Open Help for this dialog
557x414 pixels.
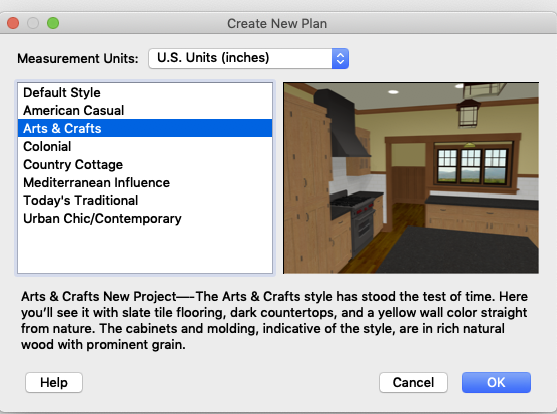[54, 382]
